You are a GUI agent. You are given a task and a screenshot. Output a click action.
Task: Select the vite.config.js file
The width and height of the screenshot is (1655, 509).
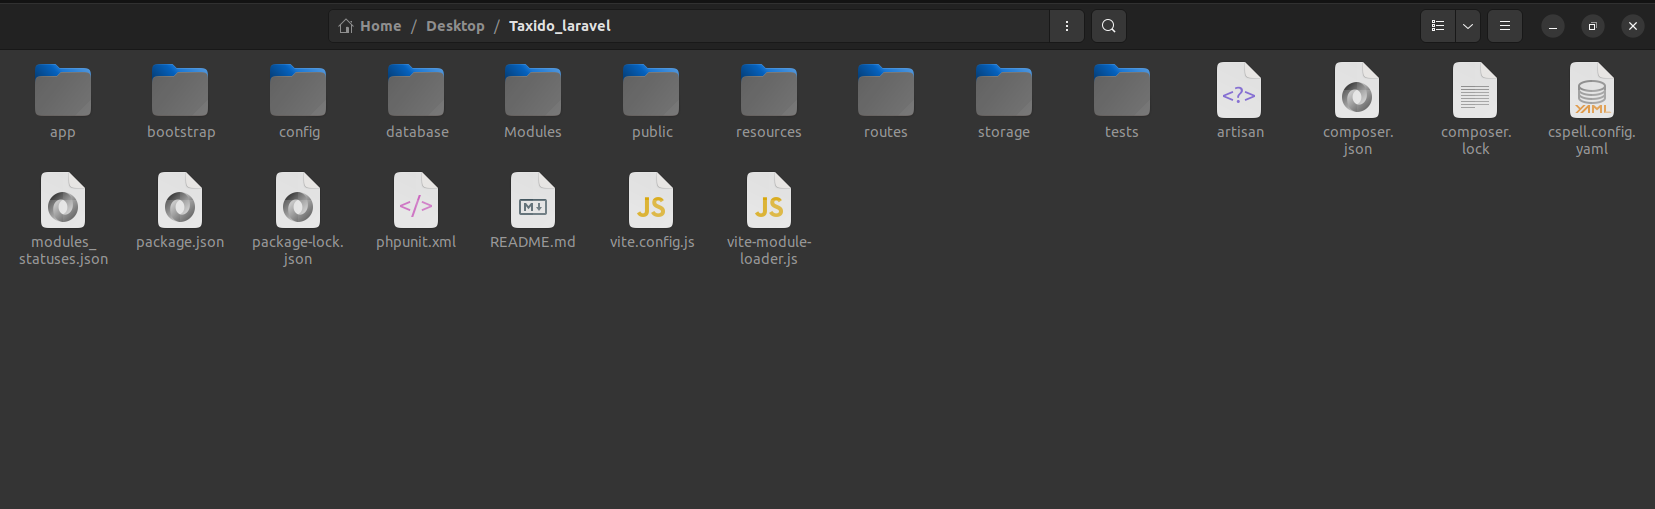coord(651,202)
